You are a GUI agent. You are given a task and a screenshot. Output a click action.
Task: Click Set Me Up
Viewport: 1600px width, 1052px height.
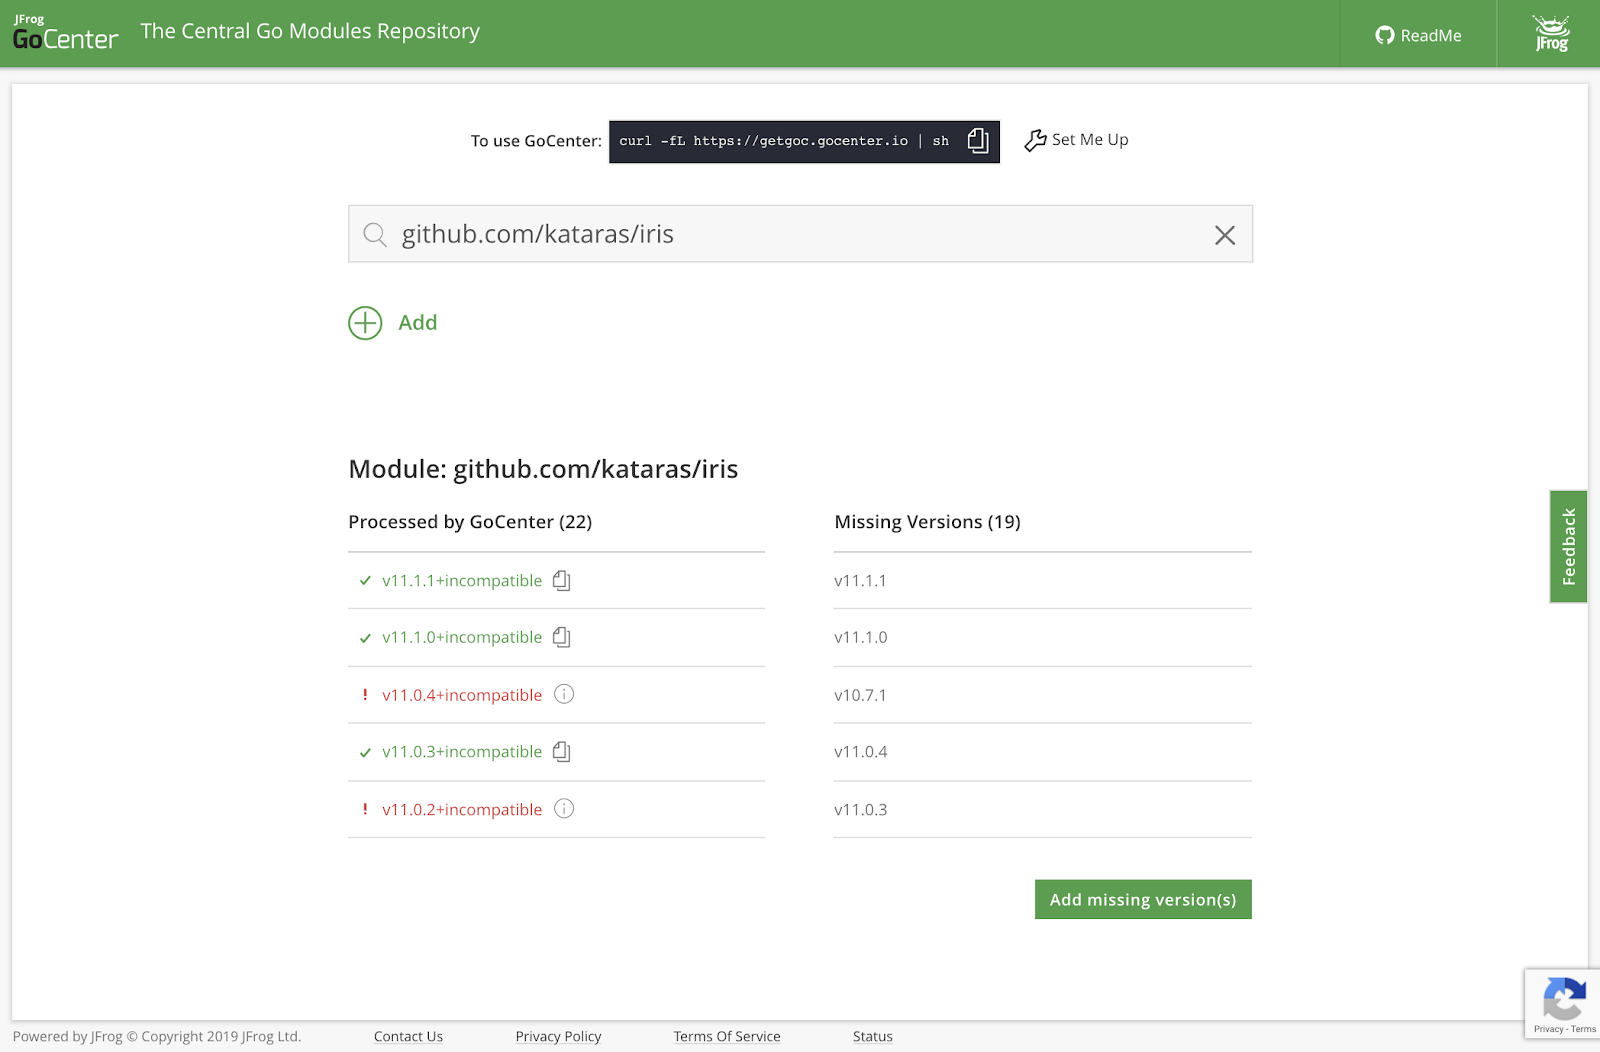(1077, 140)
